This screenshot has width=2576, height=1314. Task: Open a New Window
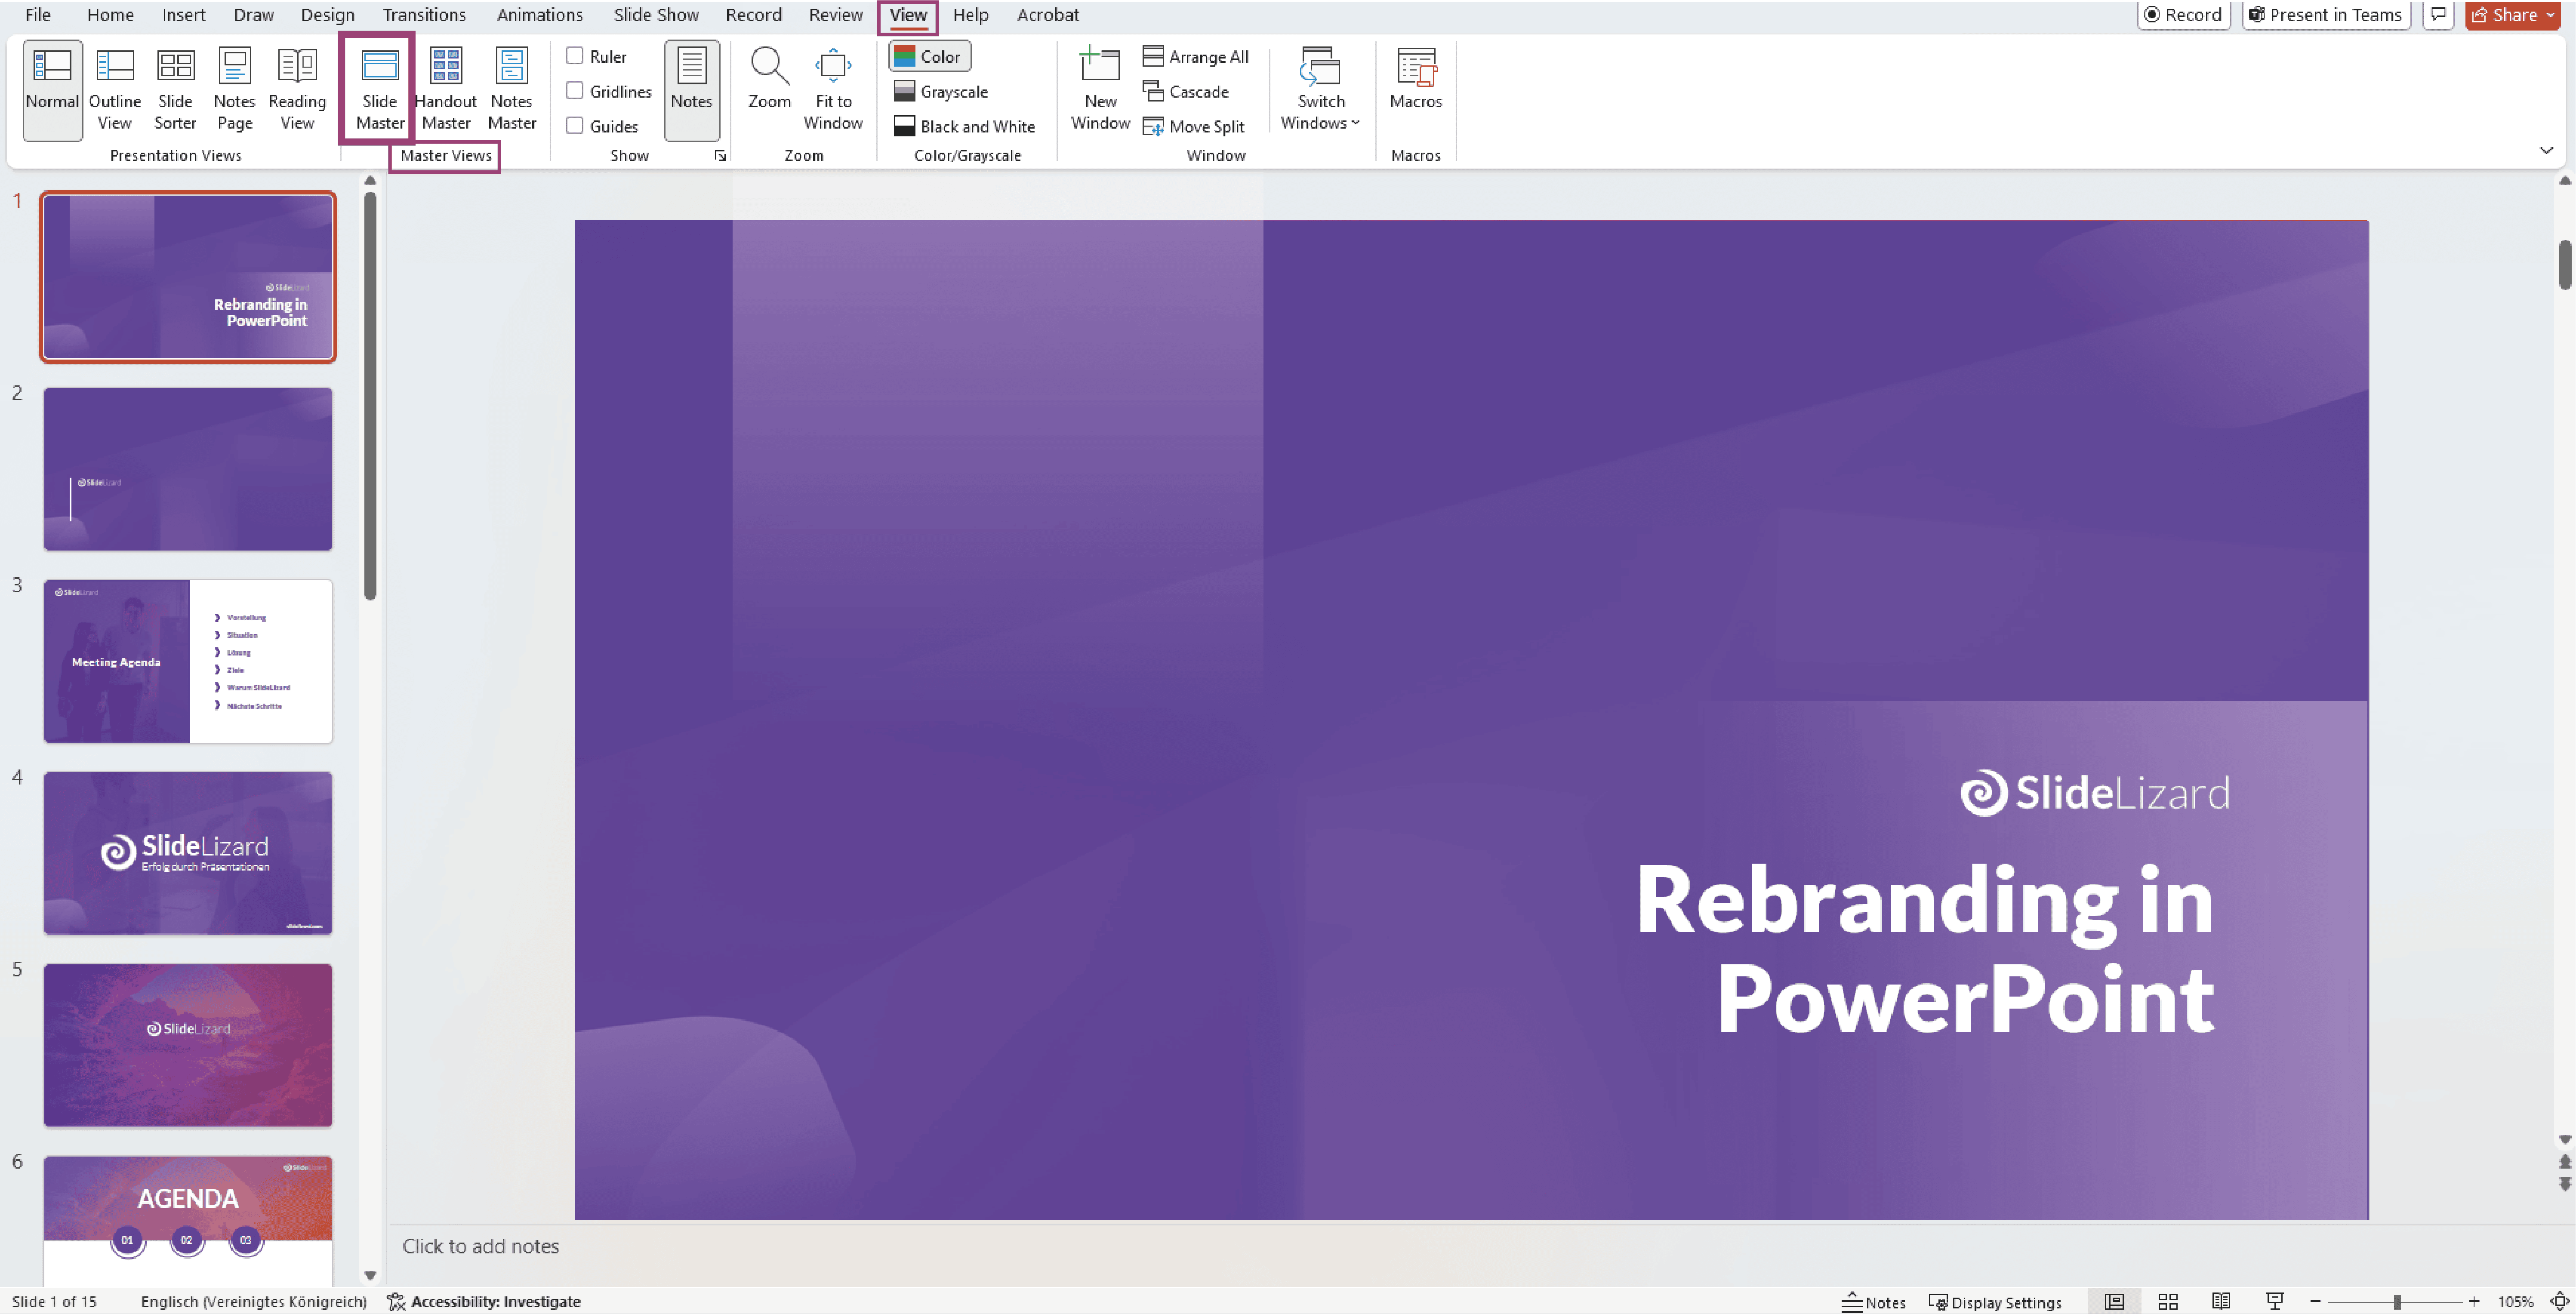(1100, 90)
